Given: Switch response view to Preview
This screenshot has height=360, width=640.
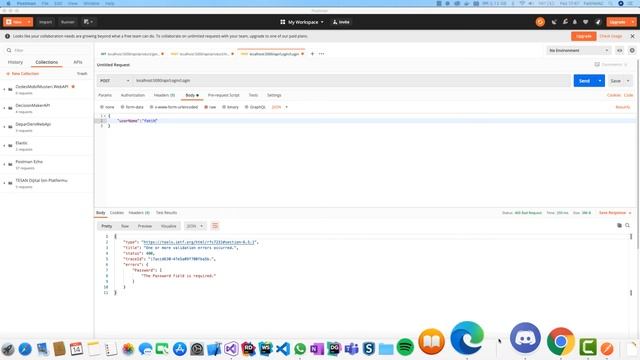Looking at the screenshot, I should 144,226.
